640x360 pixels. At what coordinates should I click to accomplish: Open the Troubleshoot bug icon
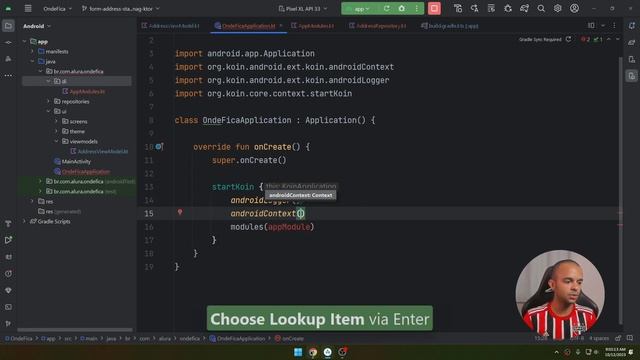(x=508, y=8)
